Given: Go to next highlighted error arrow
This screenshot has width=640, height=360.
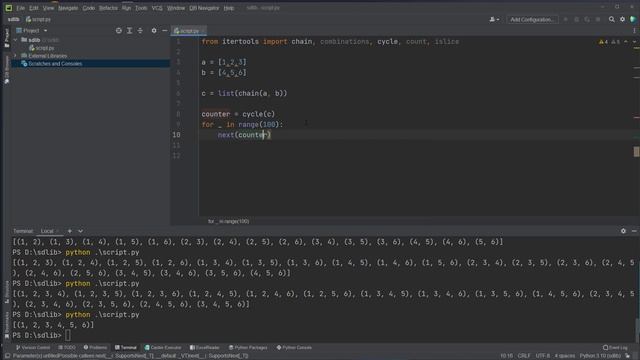Looking at the screenshot, I should (x=634, y=42).
